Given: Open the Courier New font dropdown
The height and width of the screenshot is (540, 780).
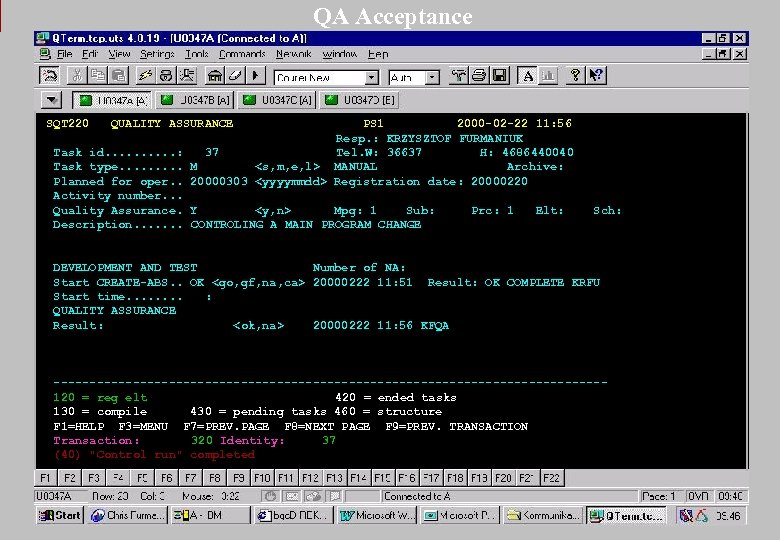Looking at the screenshot, I should 371,78.
